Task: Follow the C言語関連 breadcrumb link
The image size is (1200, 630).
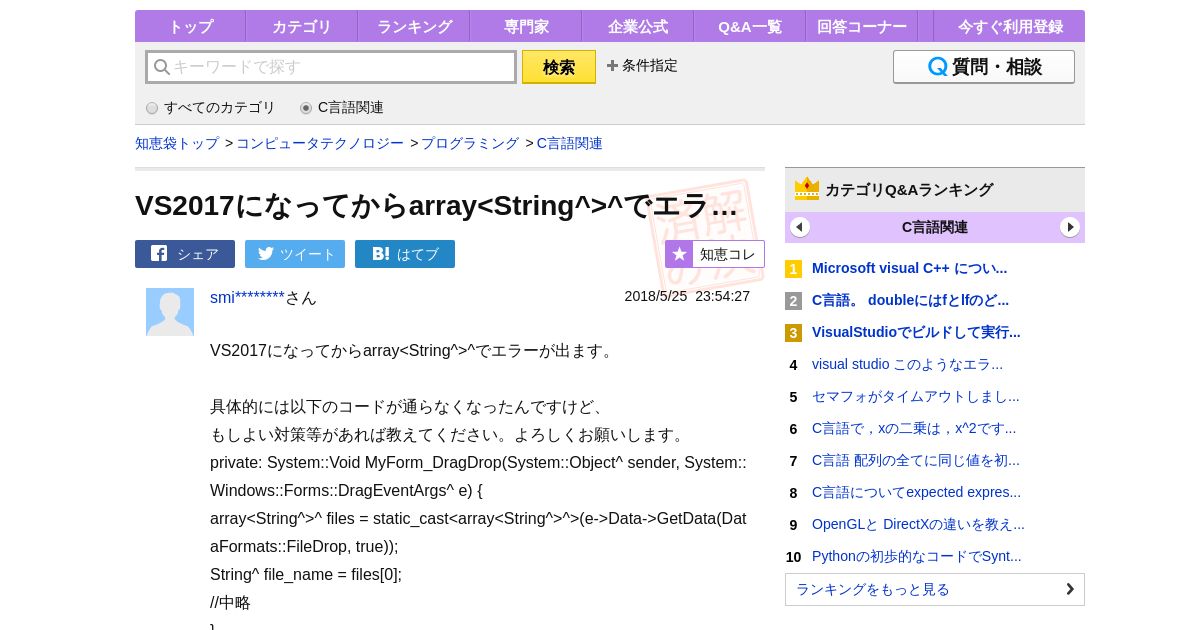Action: pyautogui.click(x=570, y=143)
